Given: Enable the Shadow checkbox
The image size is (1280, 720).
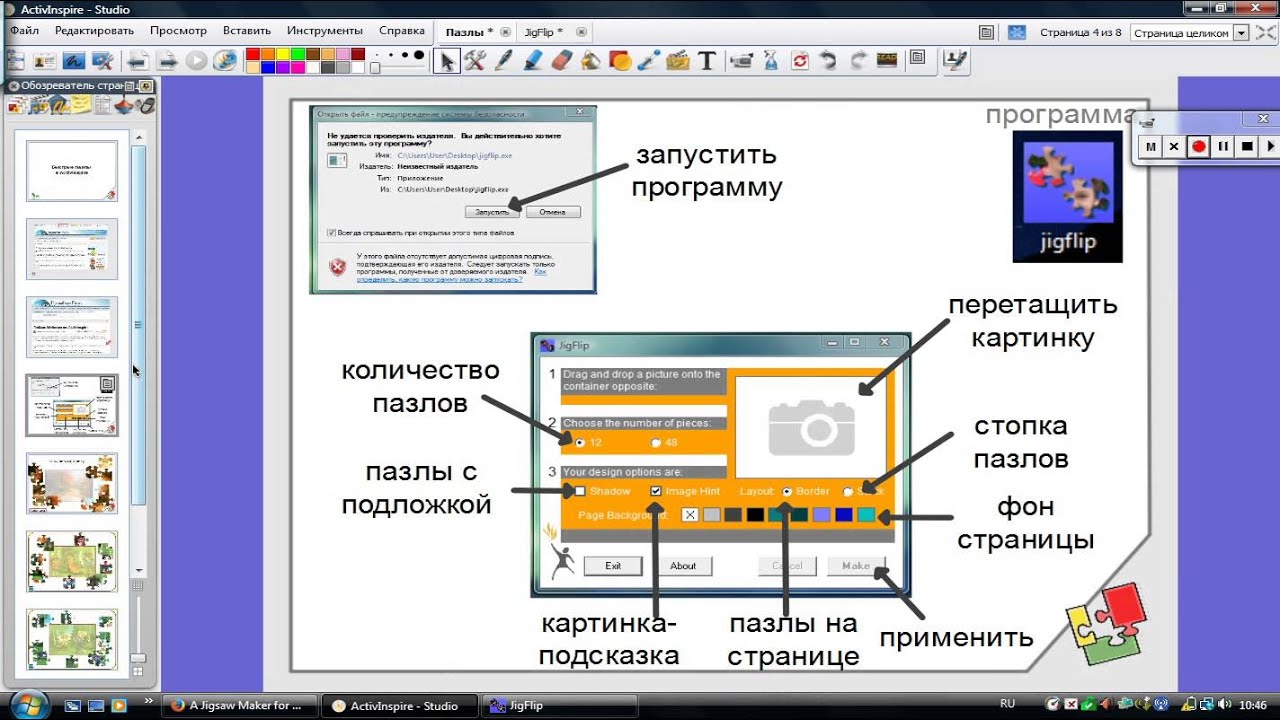Looking at the screenshot, I should click(580, 491).
